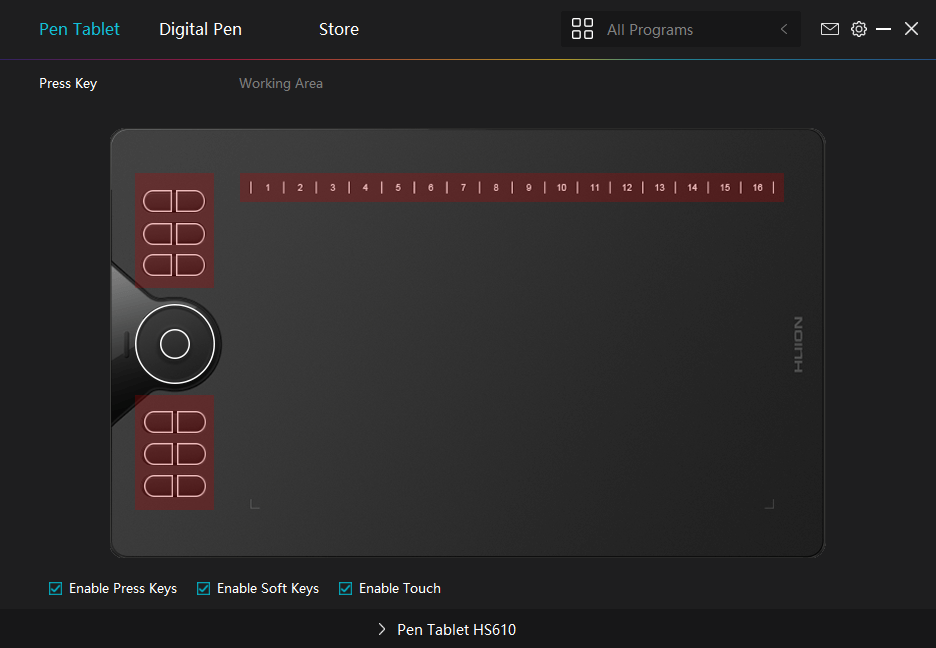Toggle the Enable Soft Keys checkbox

click(204, 588)
